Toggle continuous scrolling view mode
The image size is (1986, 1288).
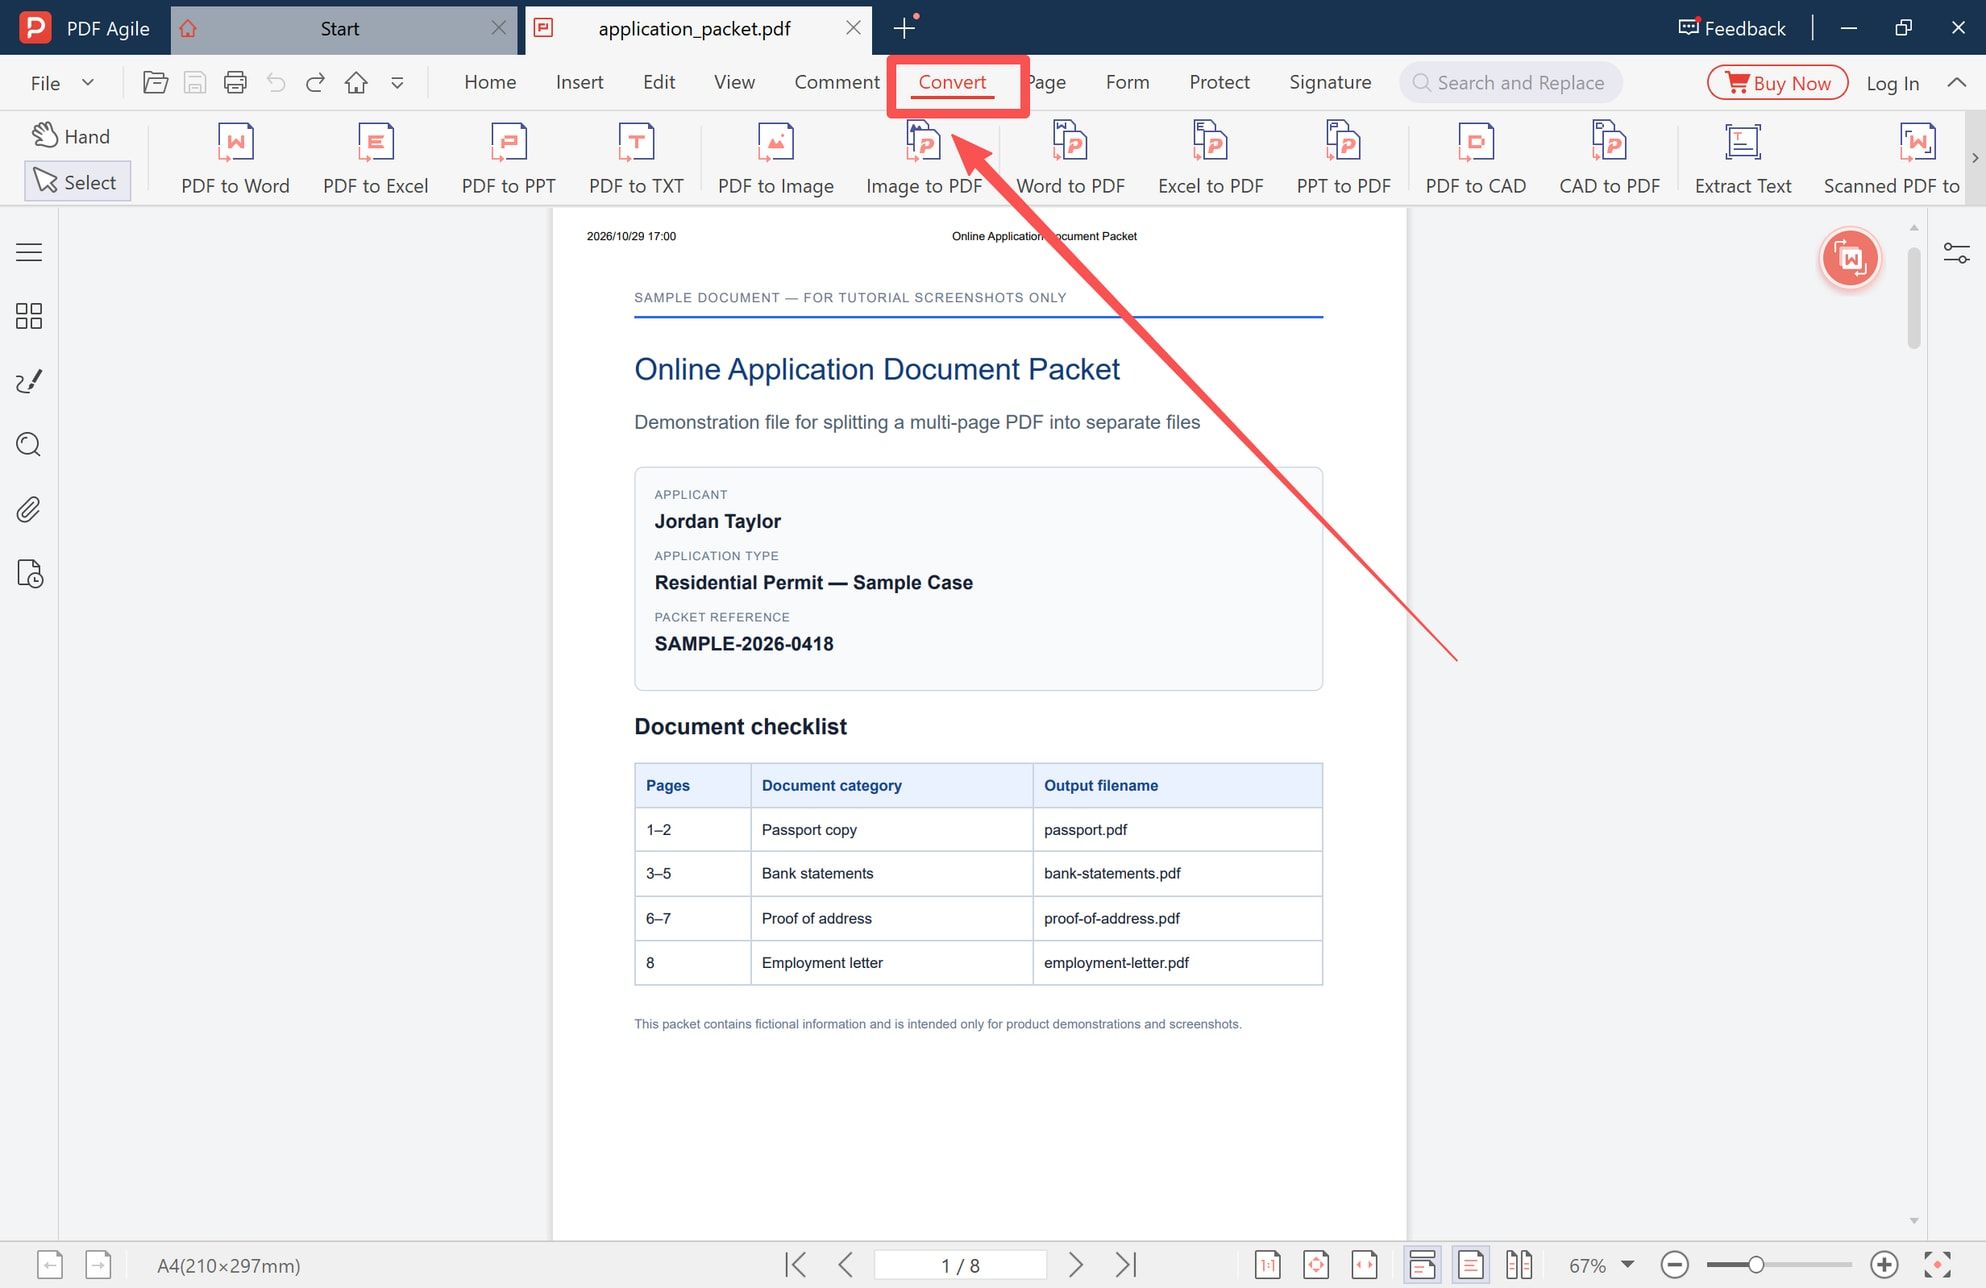pos(1422,1265)
